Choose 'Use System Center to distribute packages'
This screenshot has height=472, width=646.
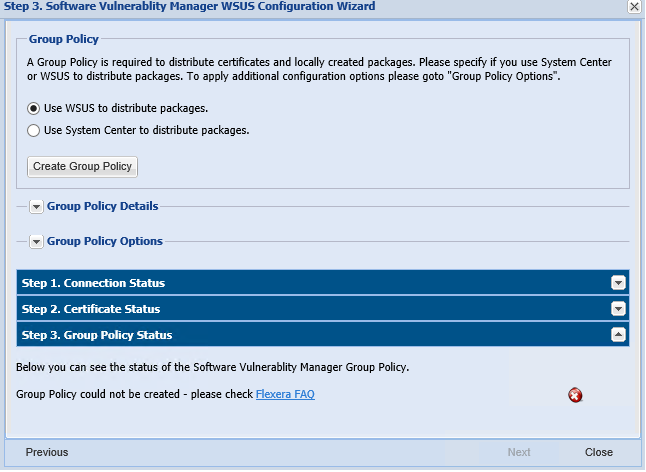34,130
